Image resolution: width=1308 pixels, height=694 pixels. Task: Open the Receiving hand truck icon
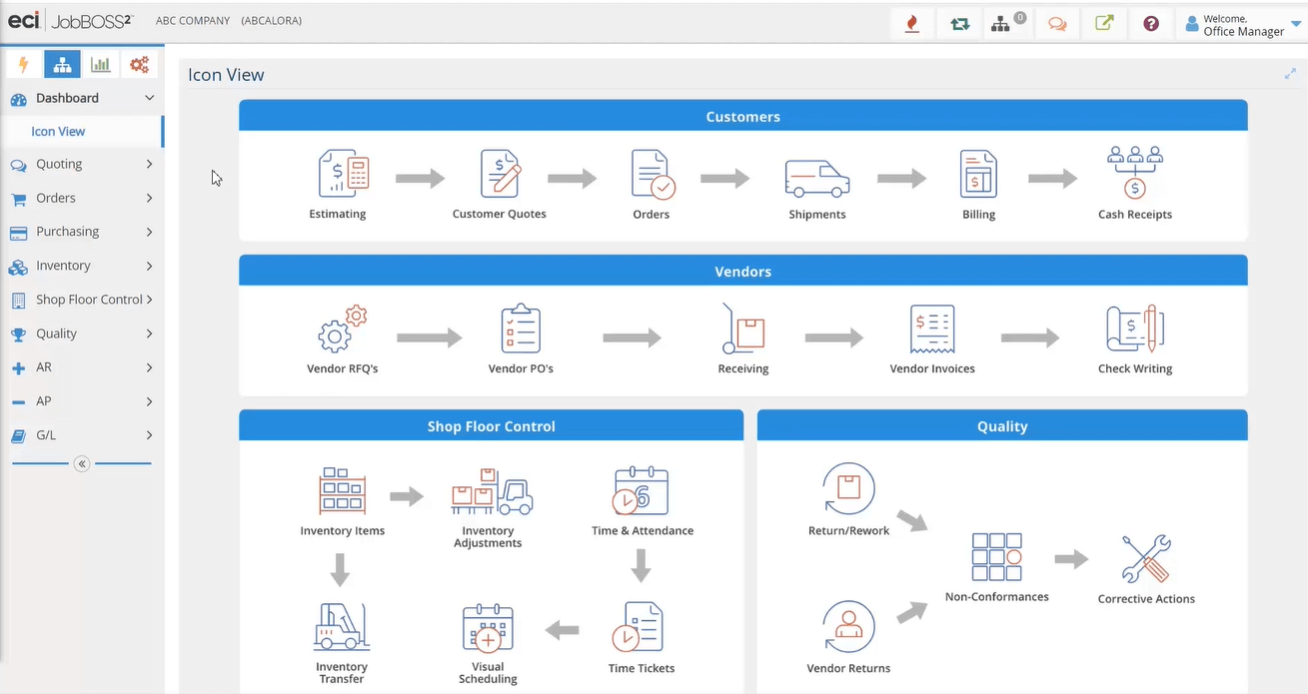[743, 329]
